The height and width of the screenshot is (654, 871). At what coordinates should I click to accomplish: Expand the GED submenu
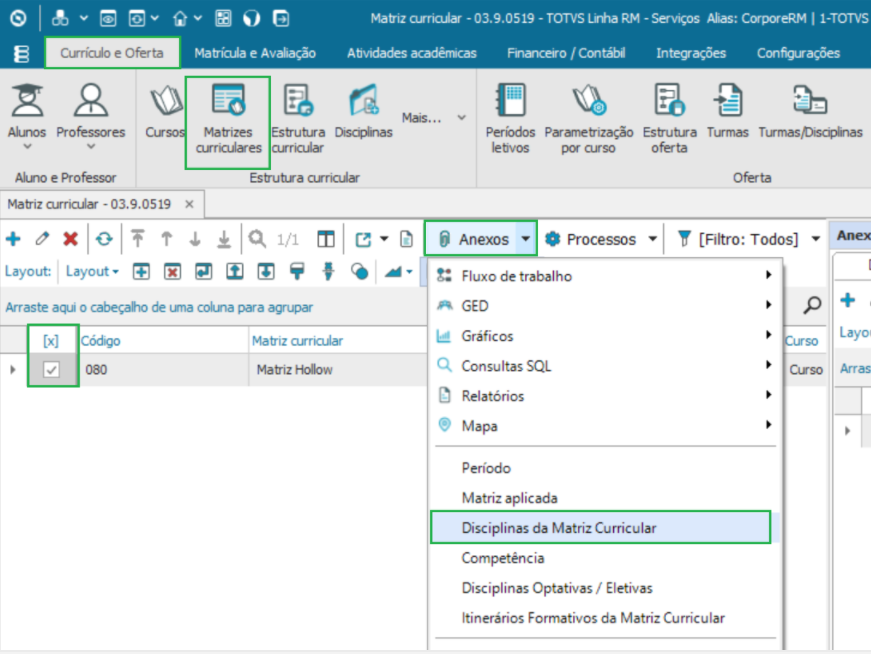pyautogui.click(x=605, y=306)
